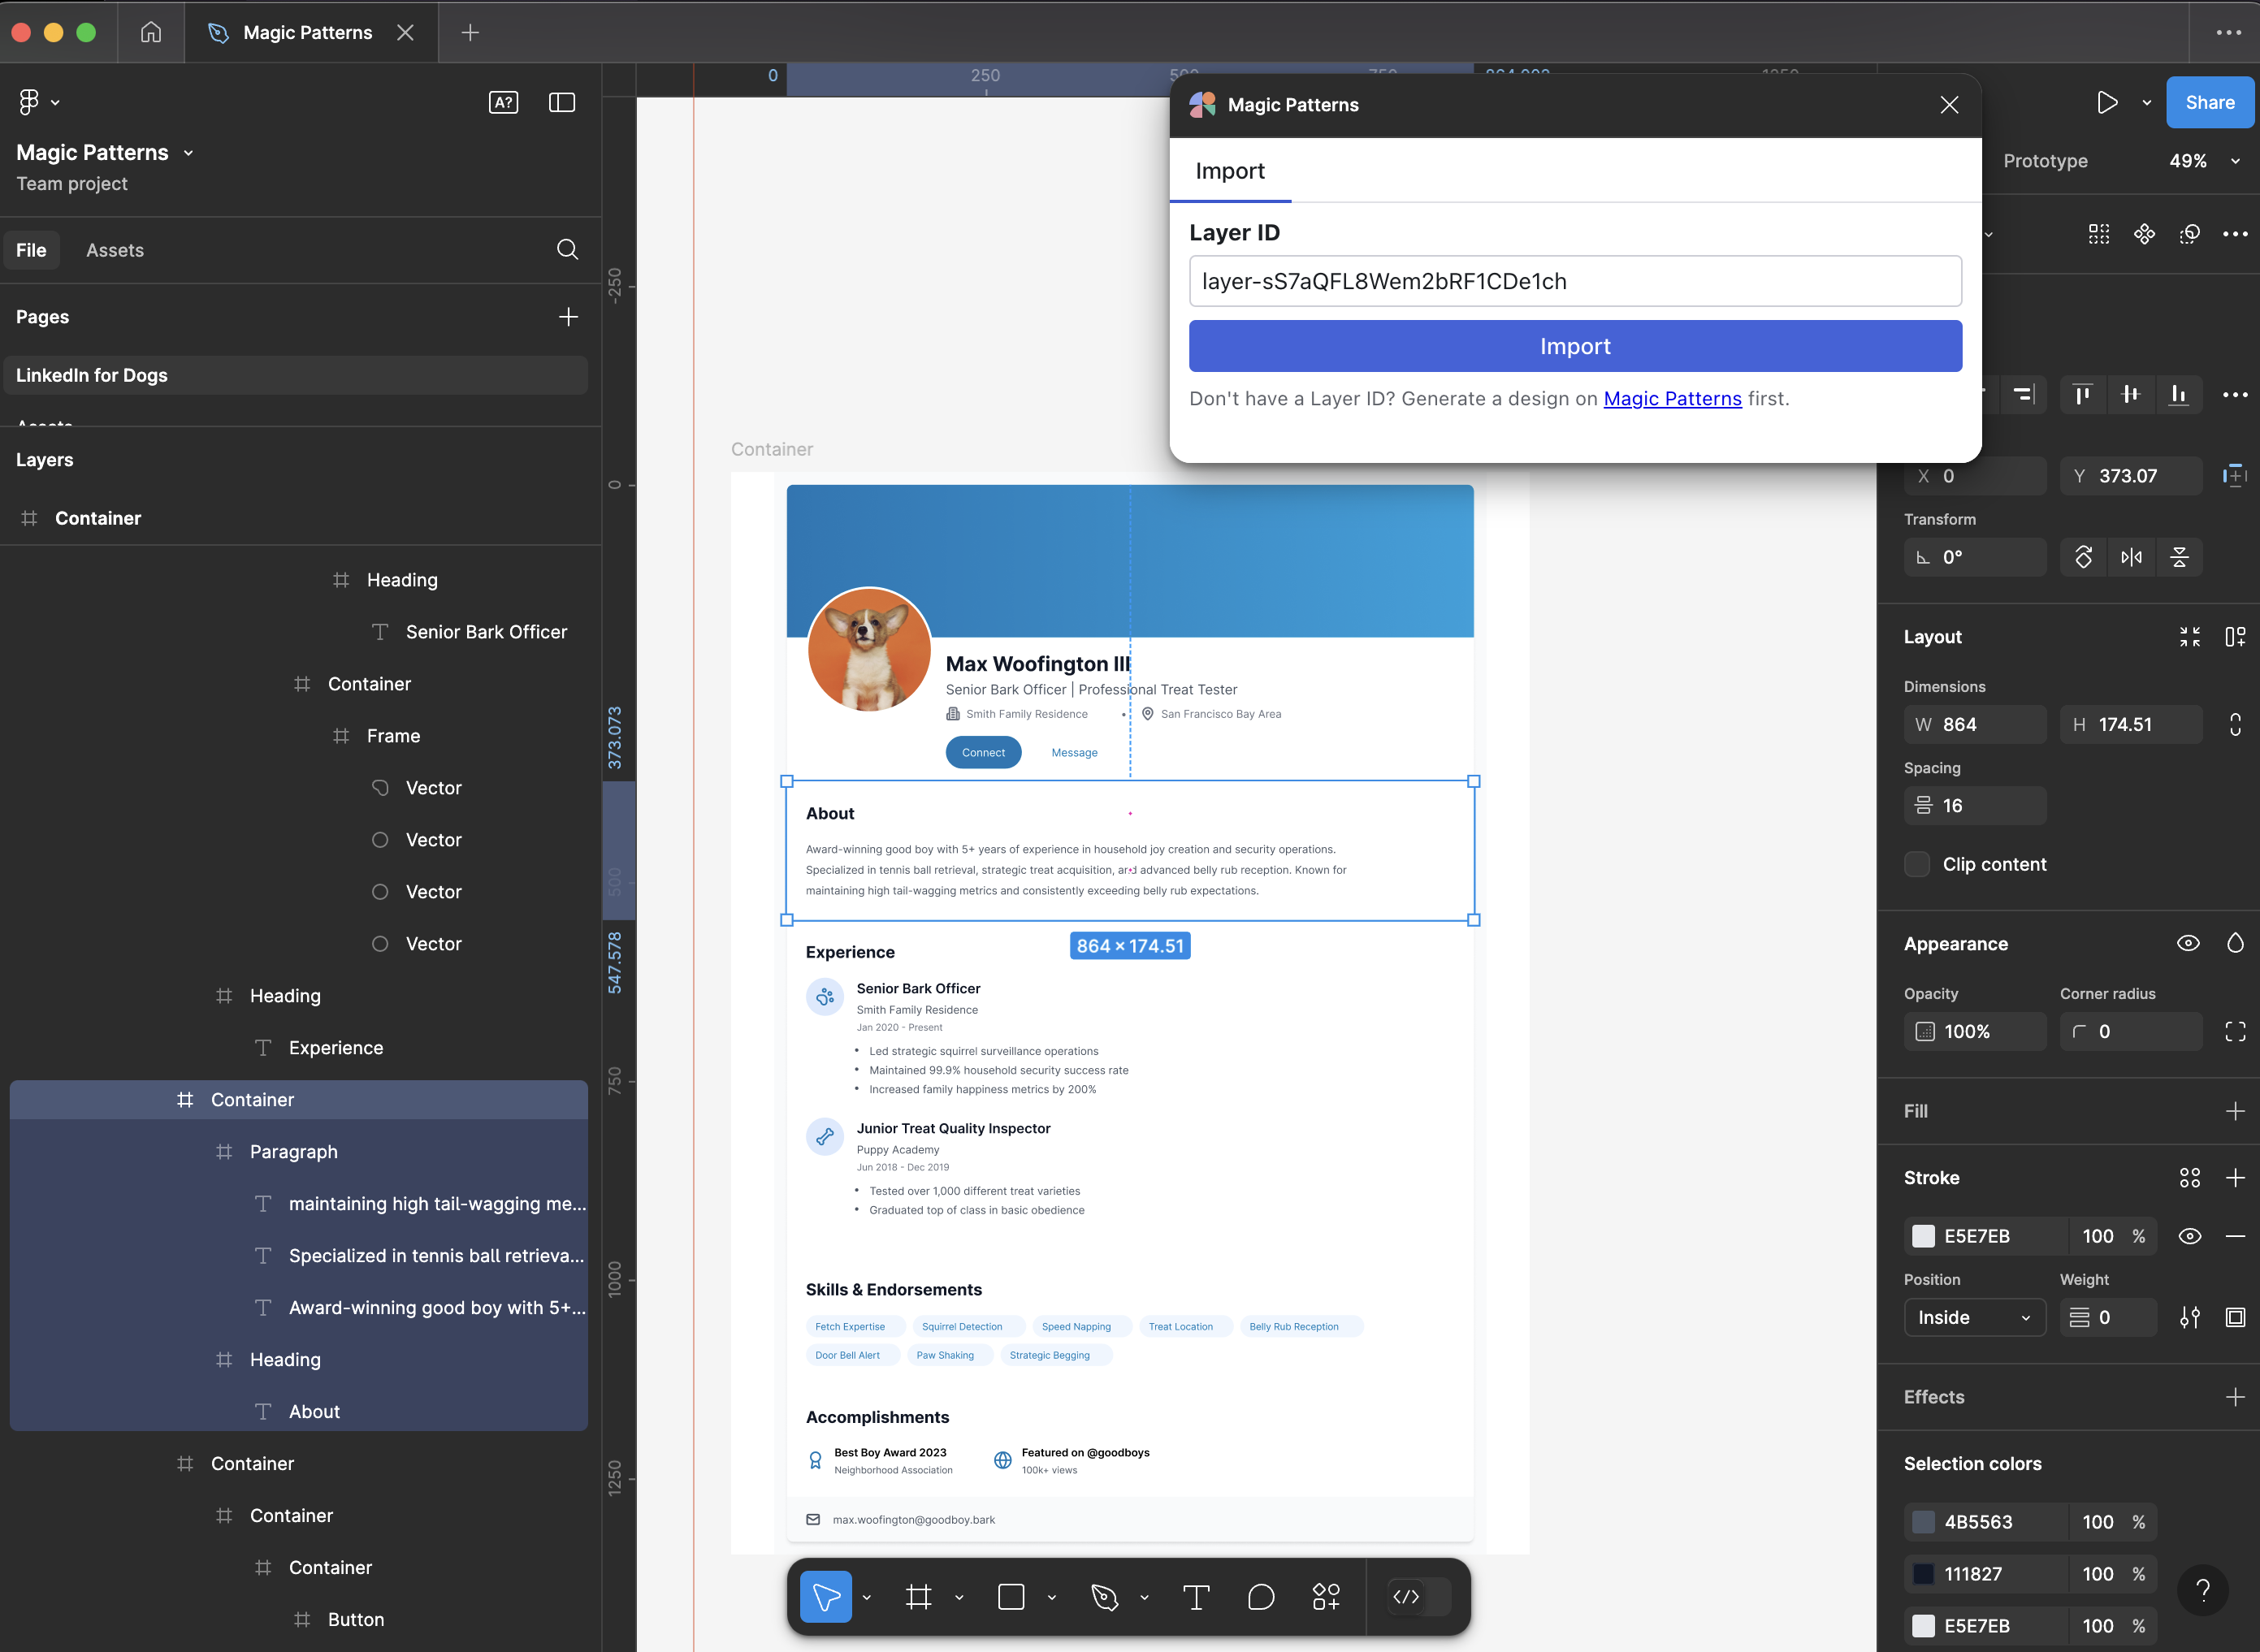Toggle stroke E5E7EB visibility eye
Screen dimensions: 2260x1652
click(x=2189, y=1236)
